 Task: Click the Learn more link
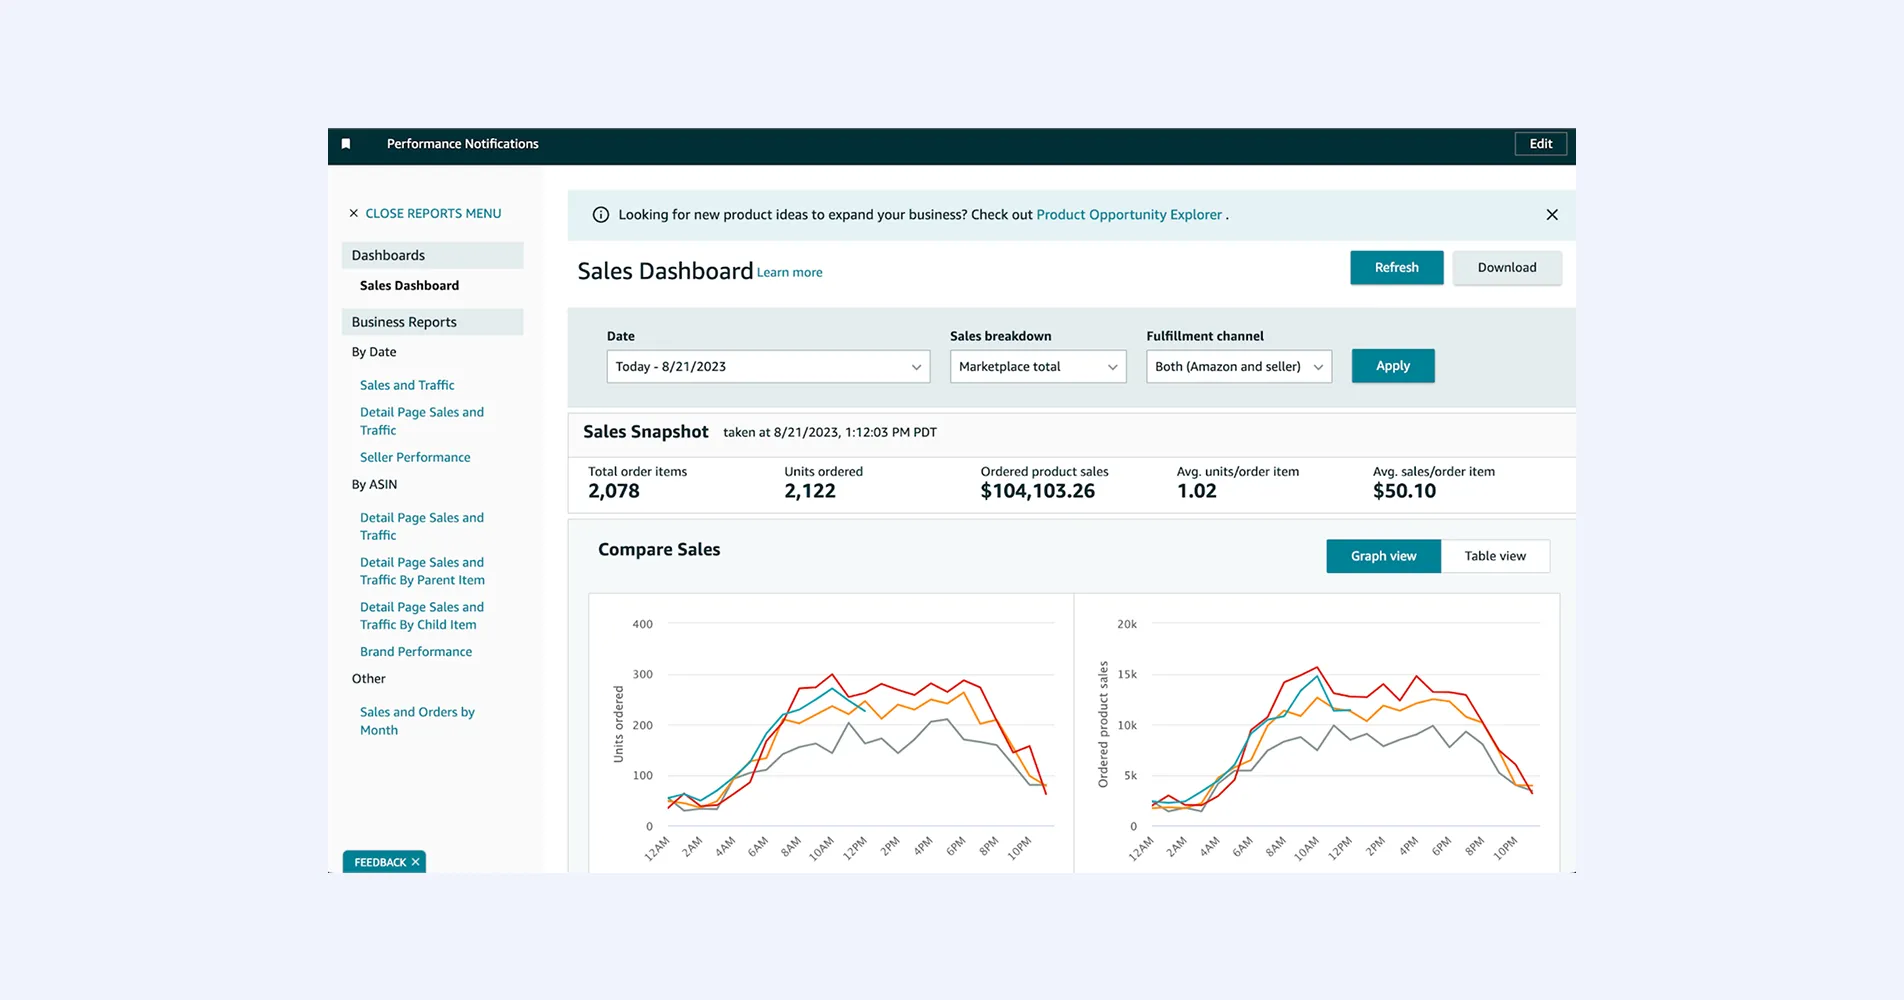(789, 272)
